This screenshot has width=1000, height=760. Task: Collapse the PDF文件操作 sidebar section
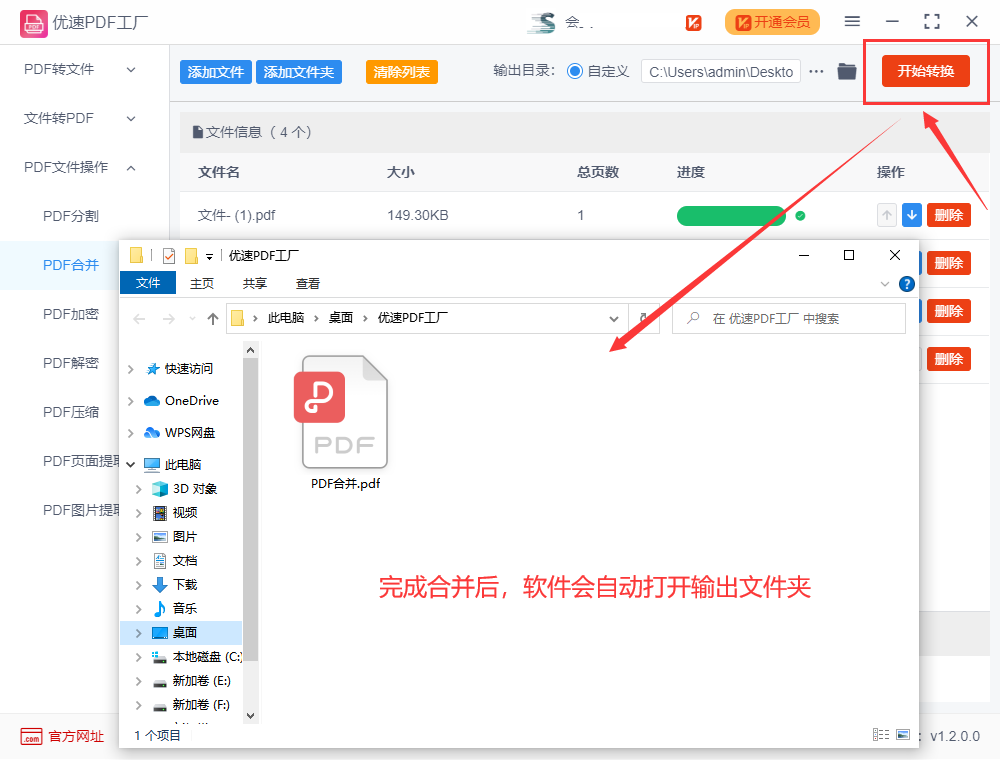point(131,168)
